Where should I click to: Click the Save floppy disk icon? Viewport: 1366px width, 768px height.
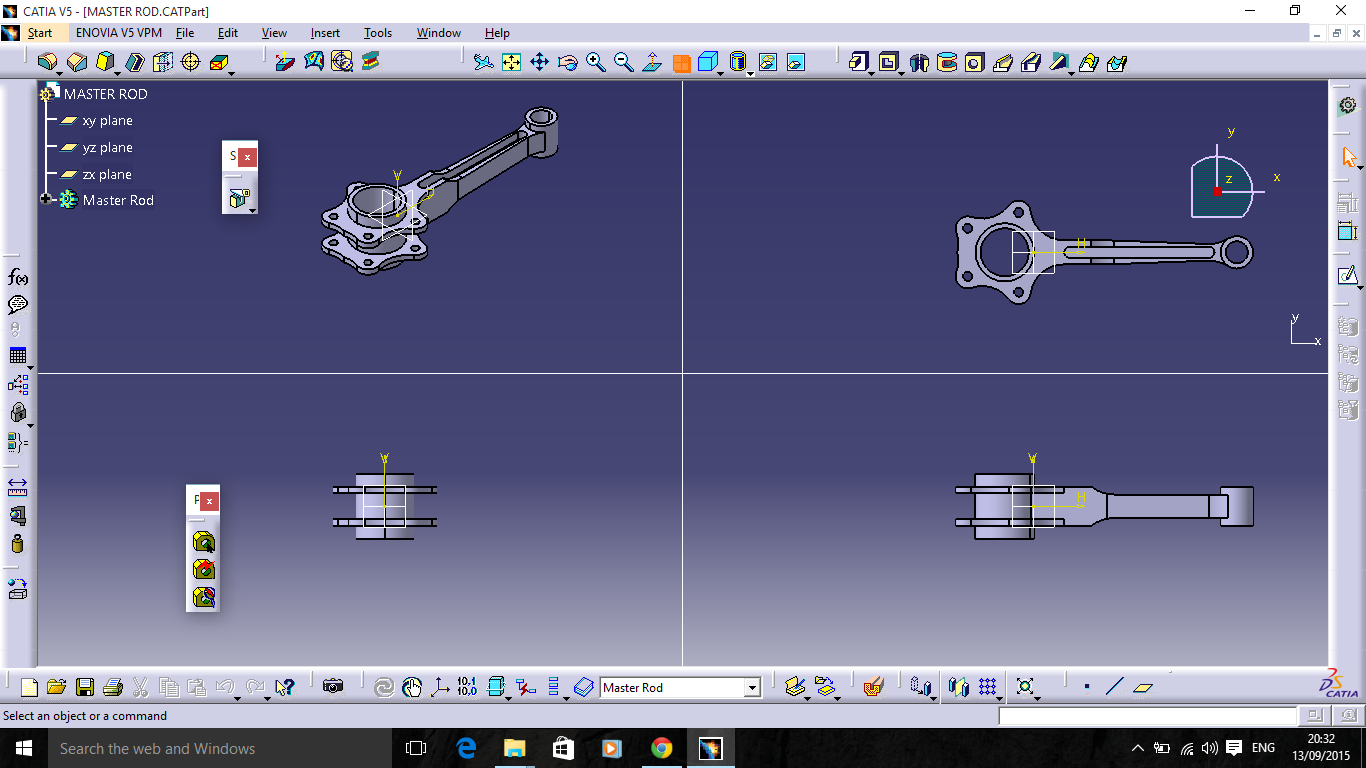[x=85, y=687]
